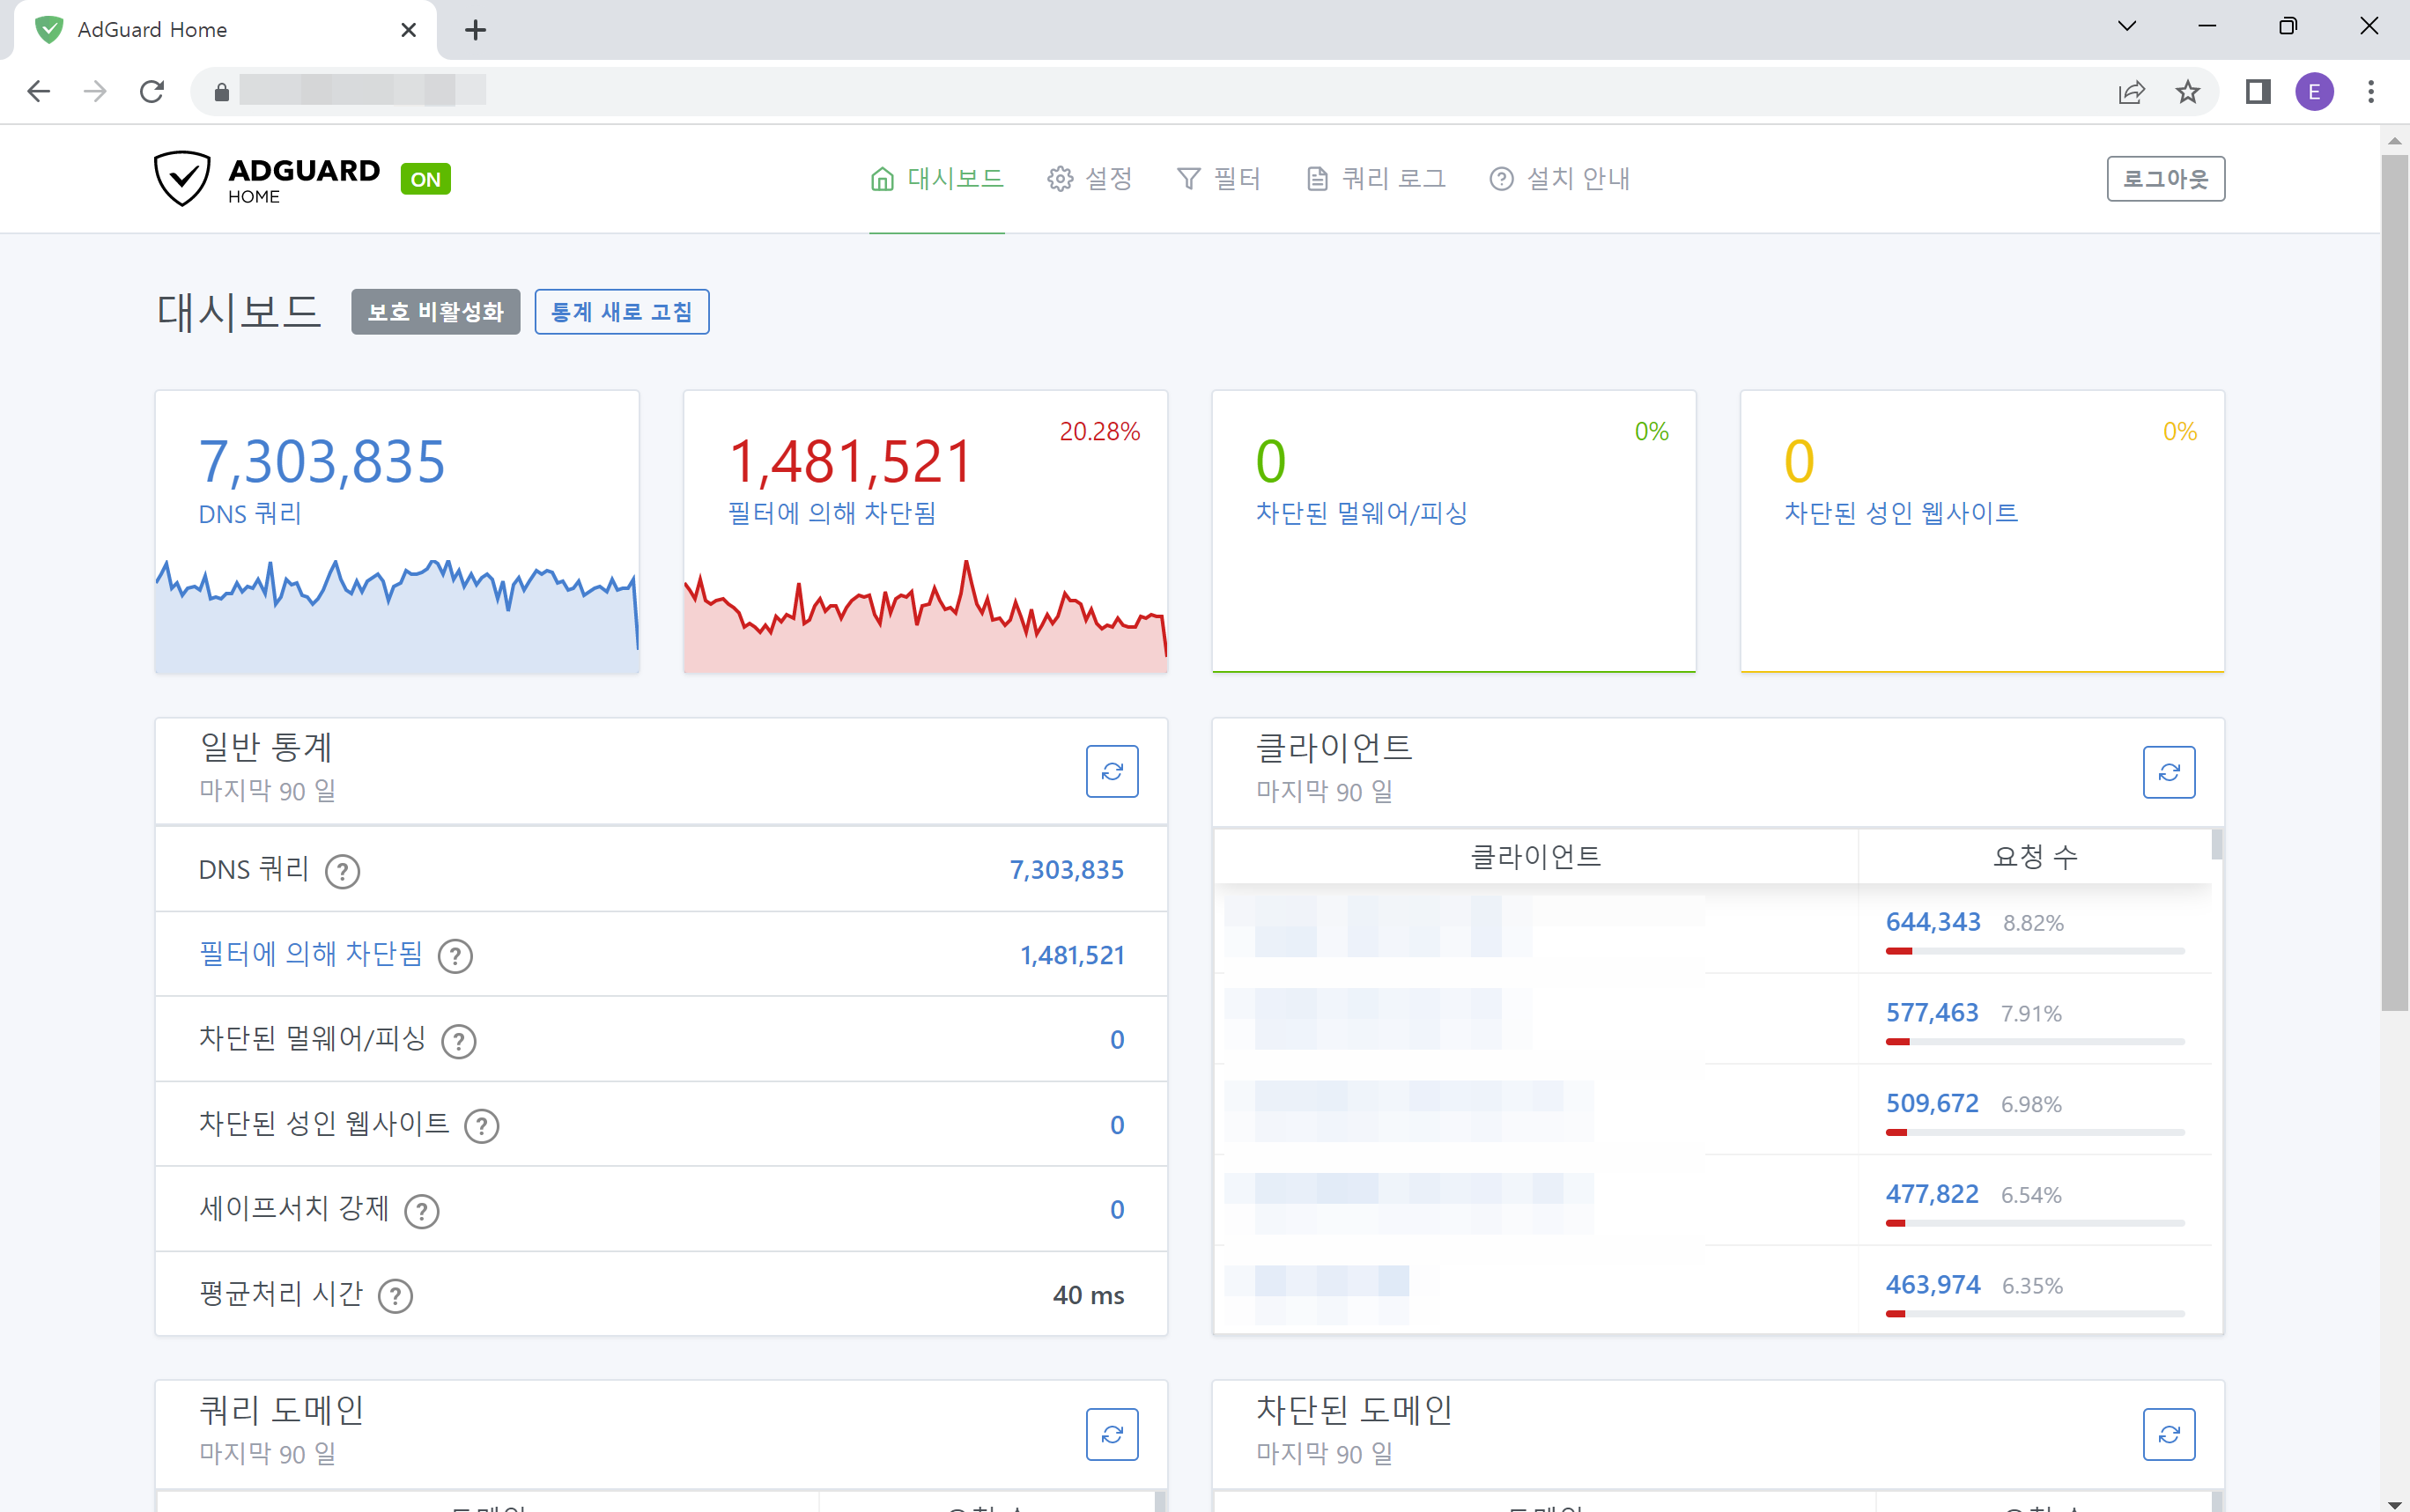Screen dimensions: 2410x1512
Task: Open Chrome three-dot menu
Action: point(2370,92)
